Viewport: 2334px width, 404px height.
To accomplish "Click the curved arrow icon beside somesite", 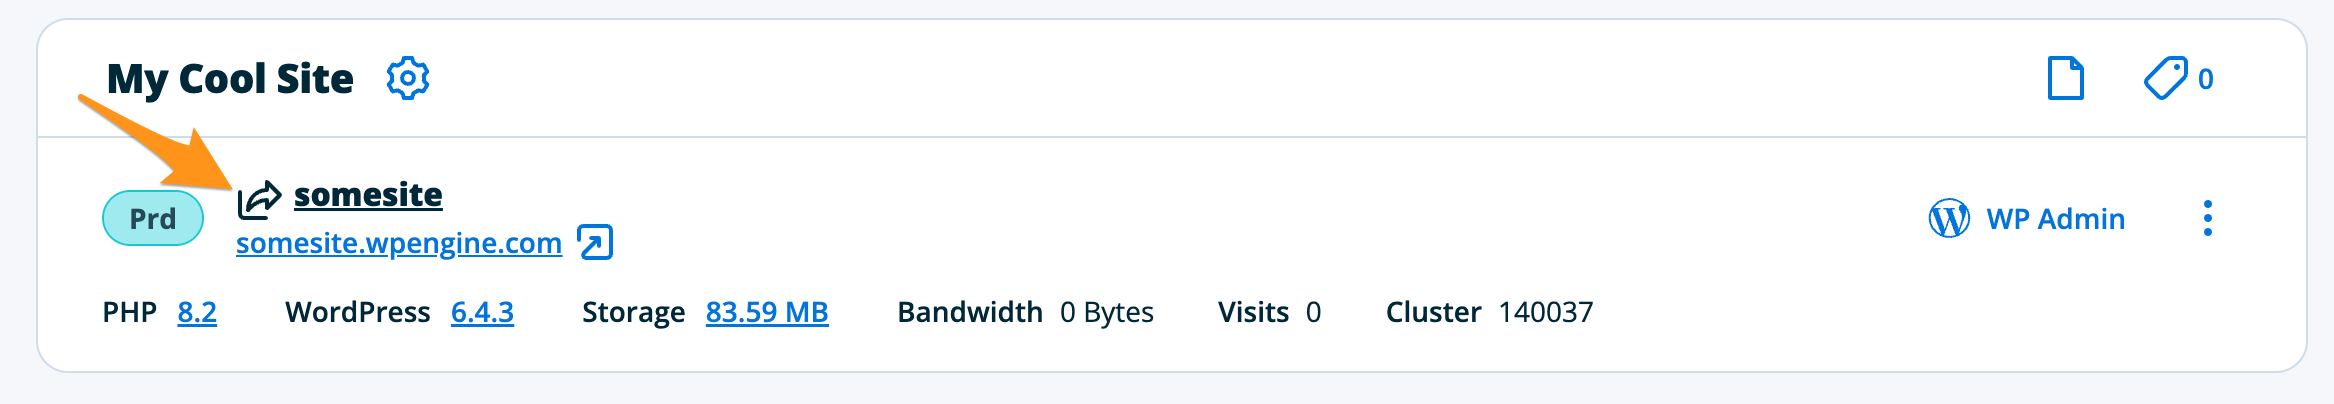I will point(259,199).
